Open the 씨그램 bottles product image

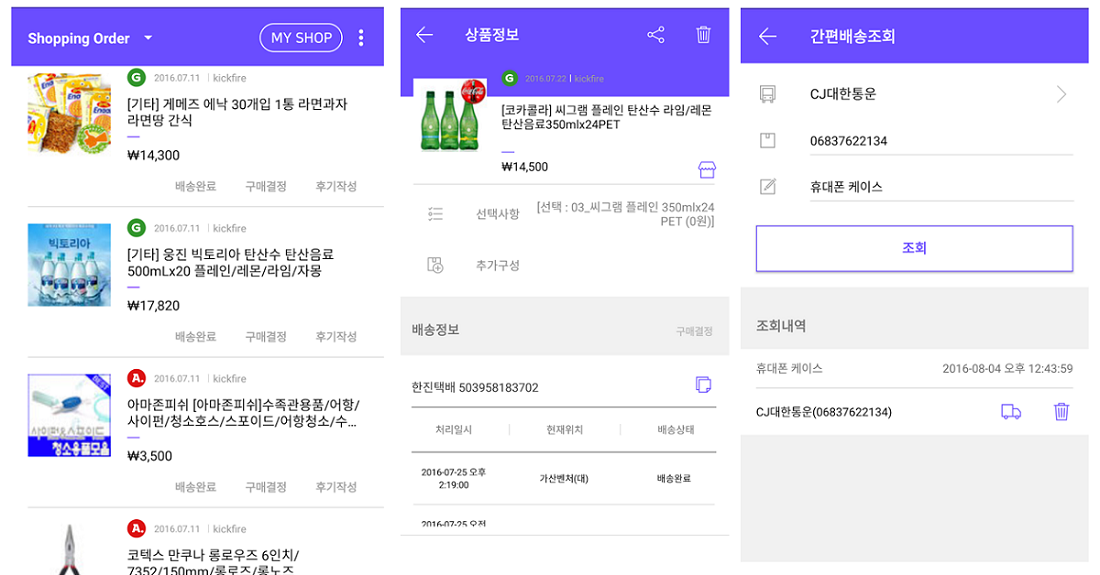coord(450,115)
